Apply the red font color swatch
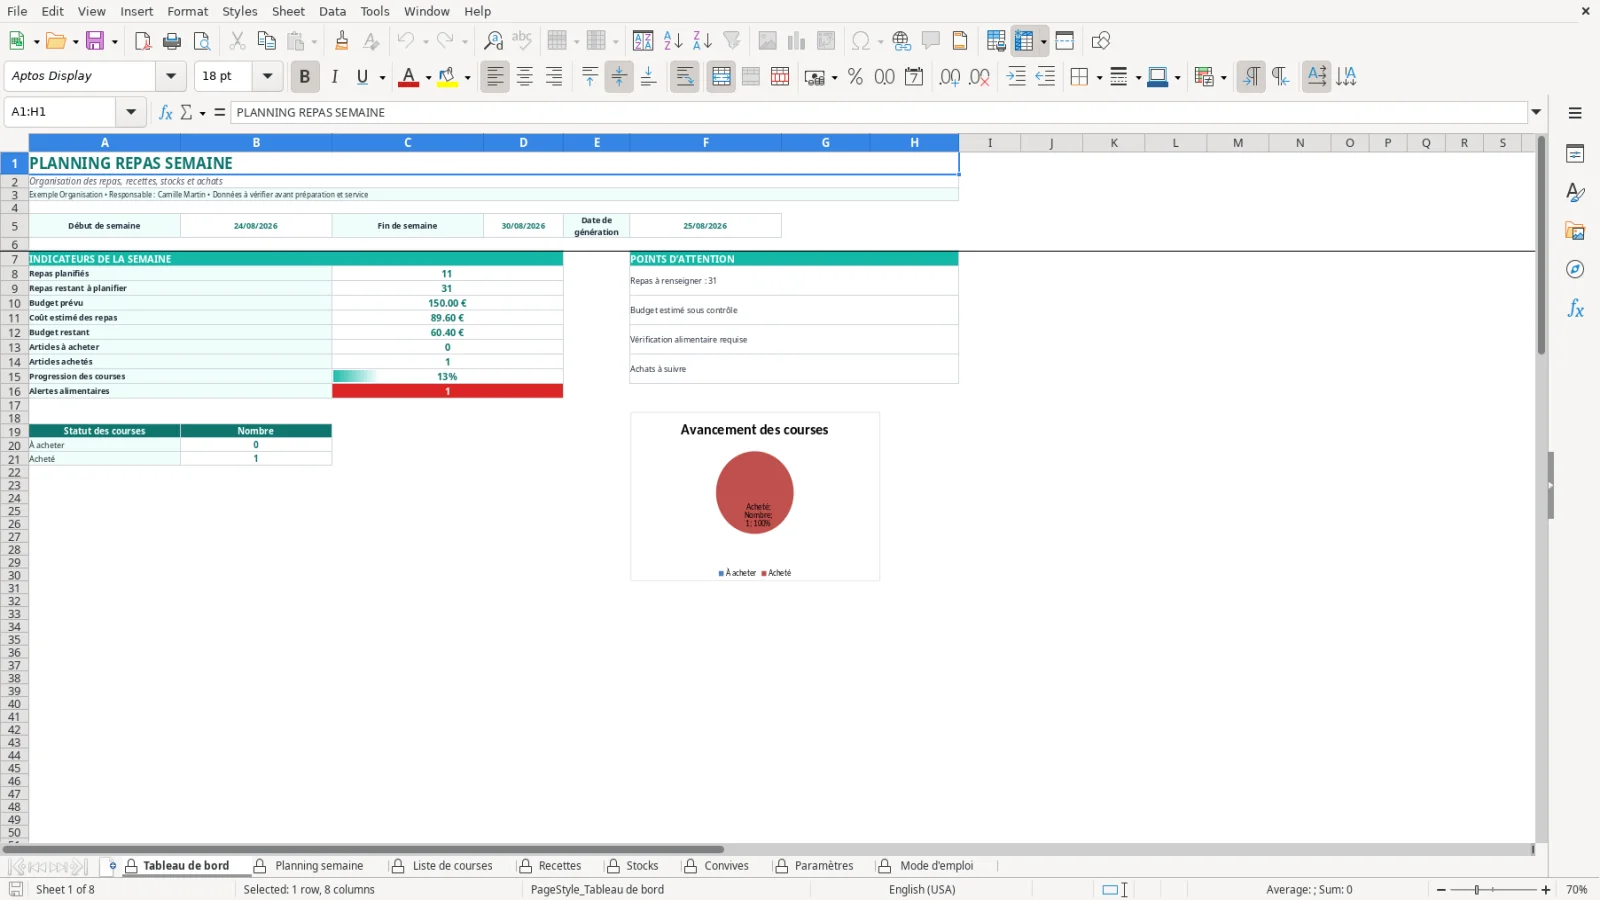 [408, 77]
